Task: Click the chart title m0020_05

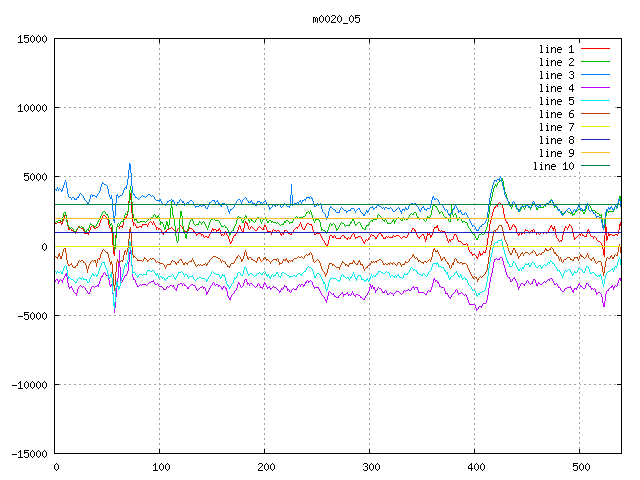Action: click(x=335, y=19)
